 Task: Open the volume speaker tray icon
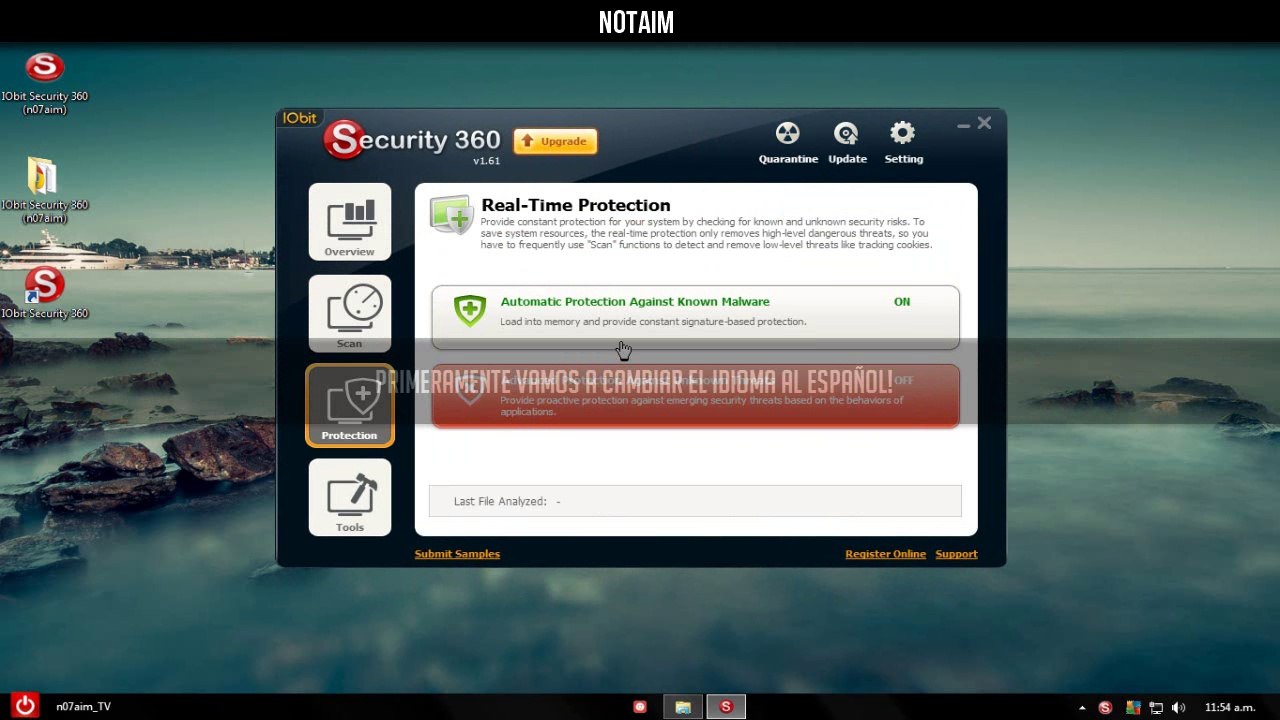(x=1178, y=708)
